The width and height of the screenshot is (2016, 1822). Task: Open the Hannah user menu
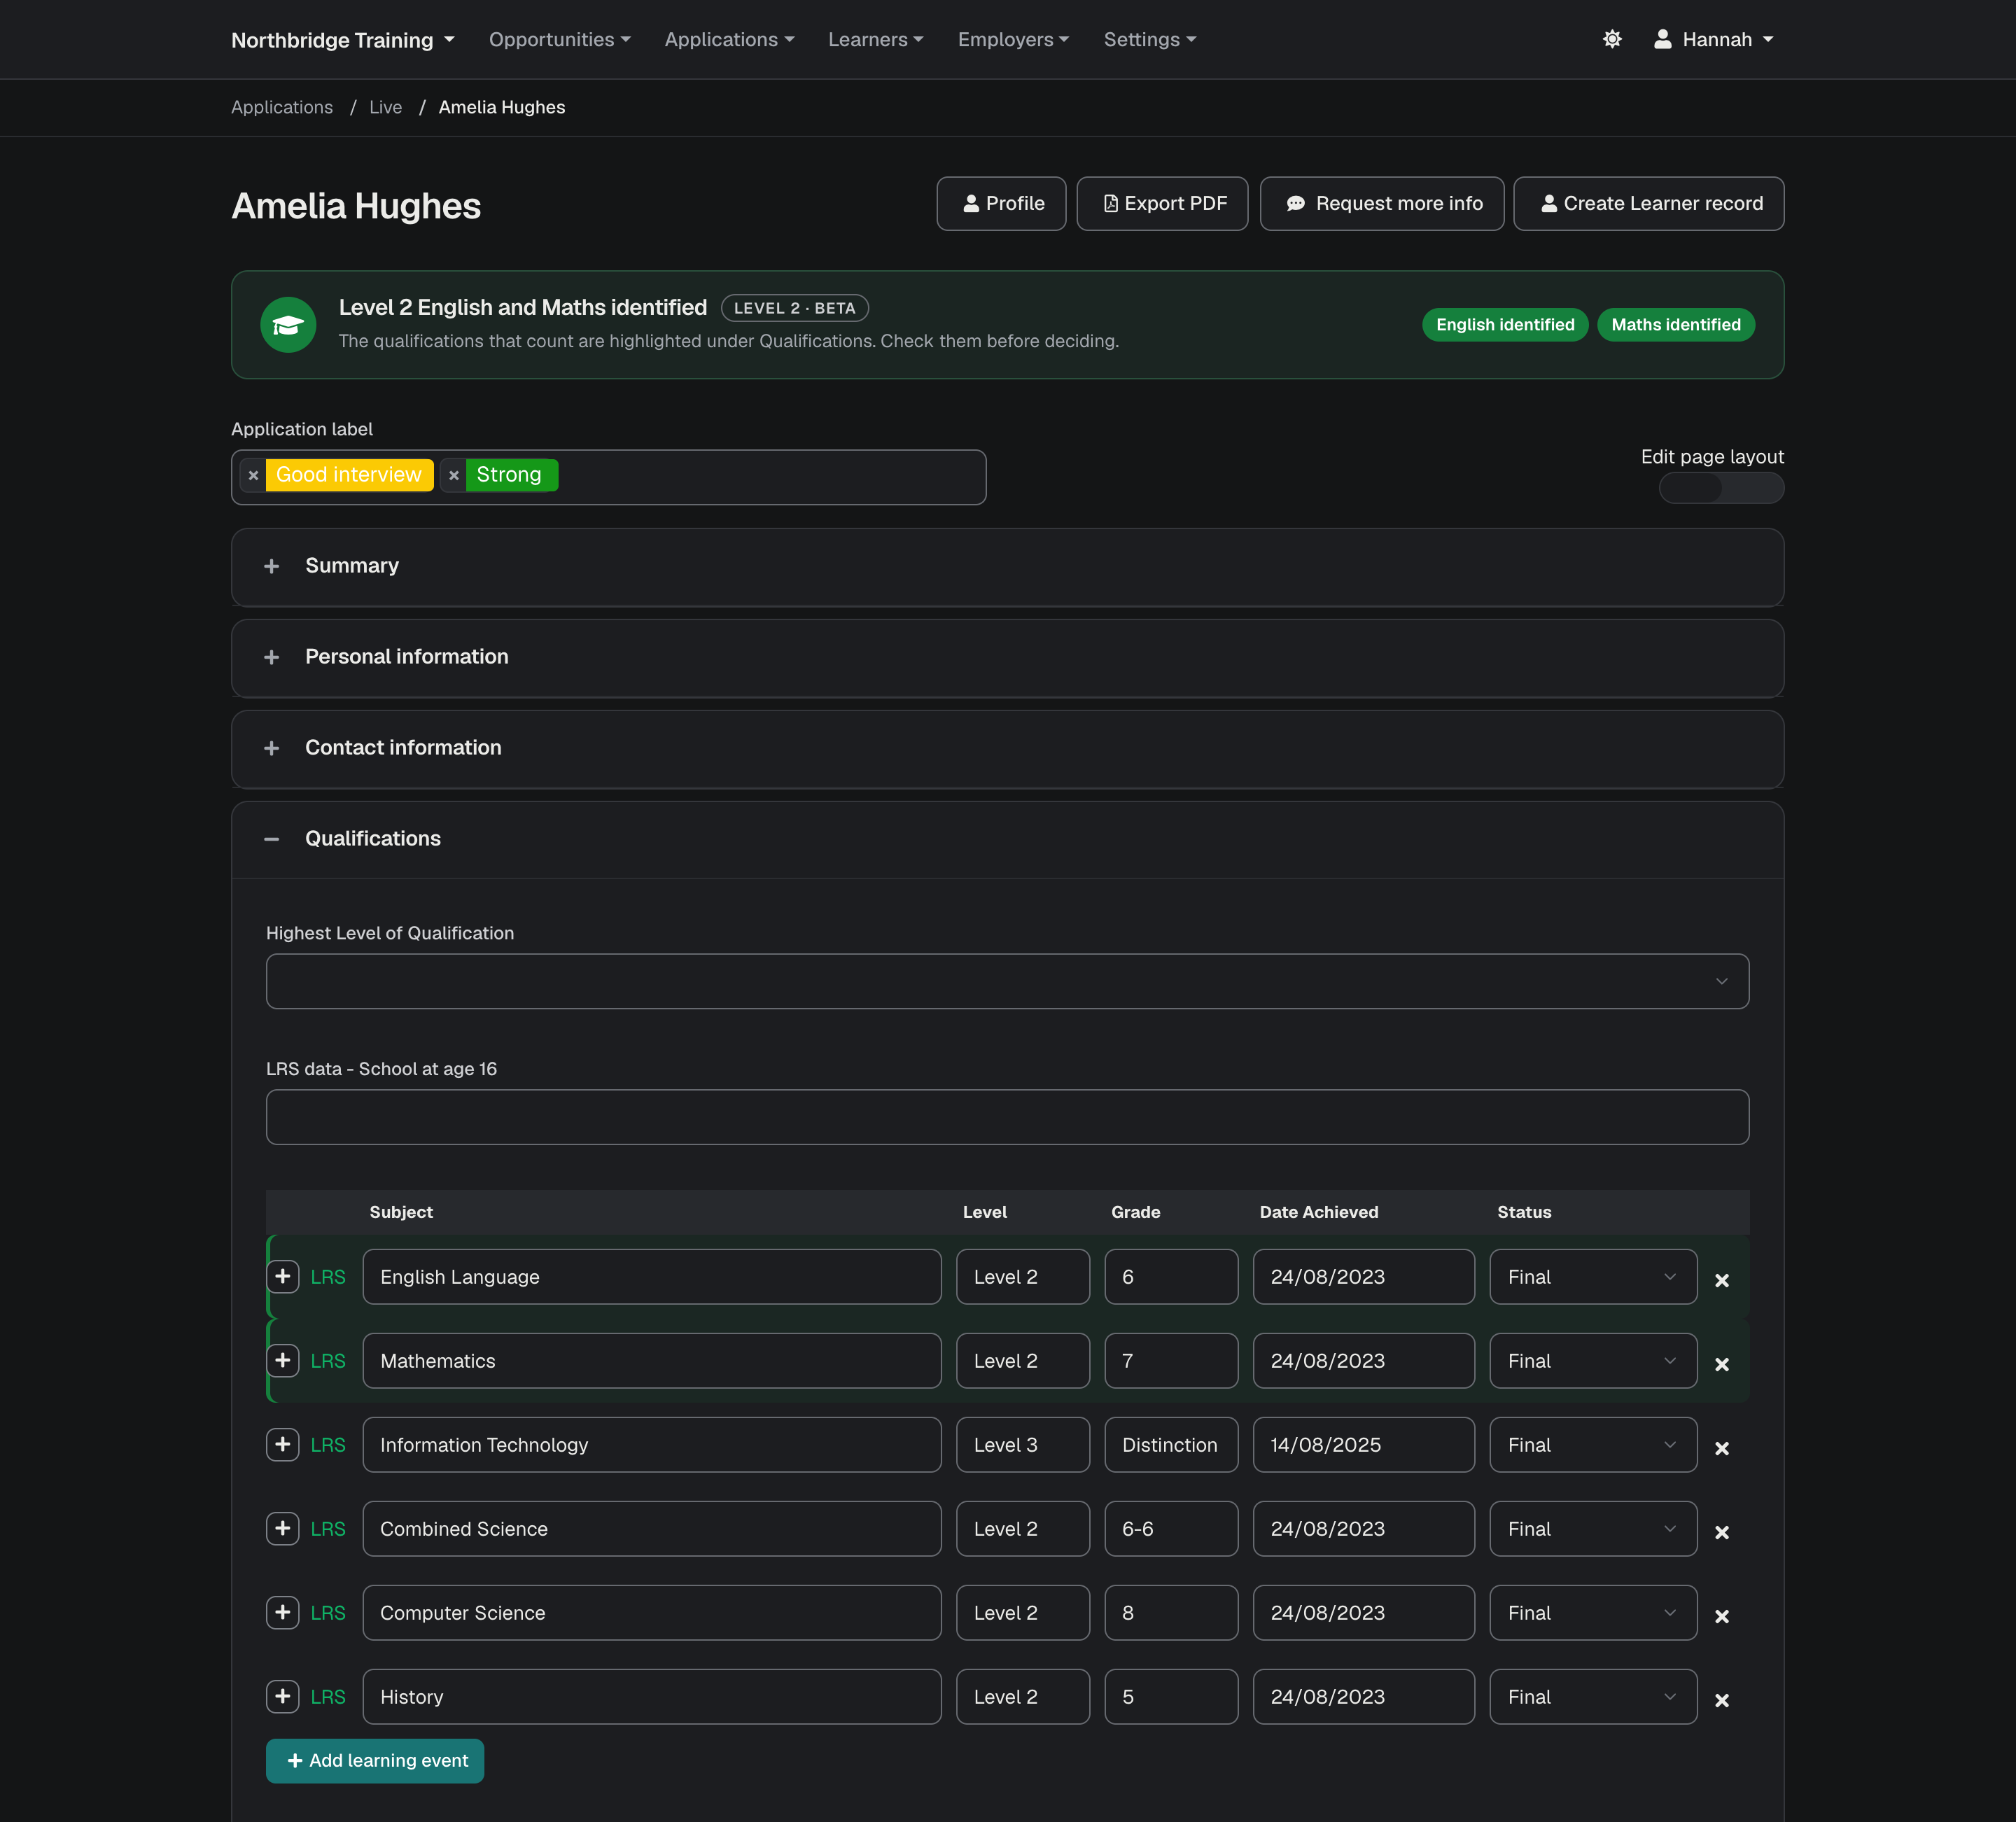(1714, 39)
